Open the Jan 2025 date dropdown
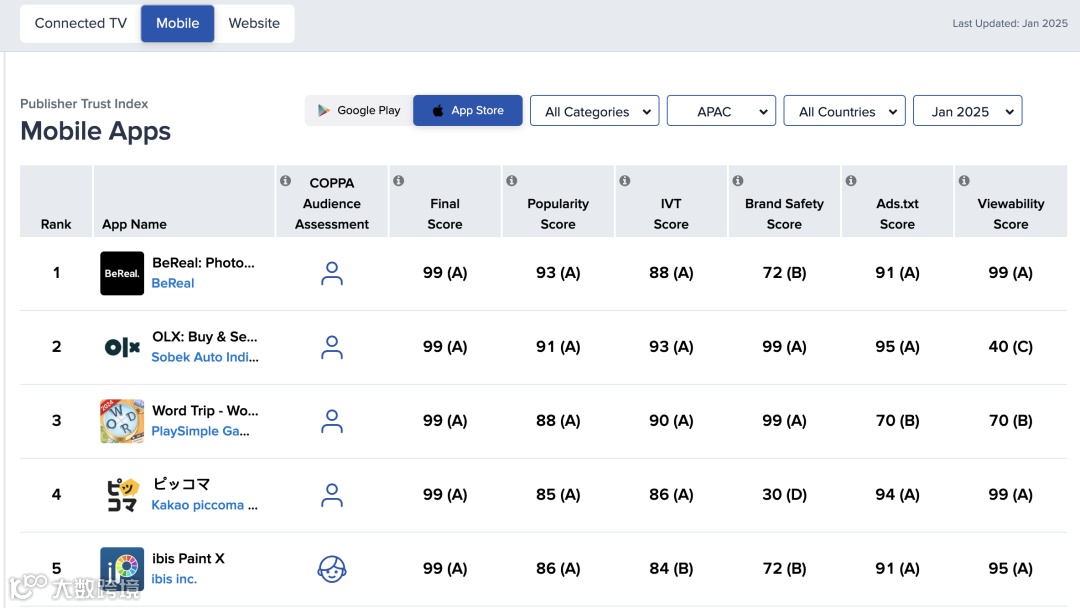Image resolution: width=1080 pixels, height=608 pixels. (x=968, y=112)
